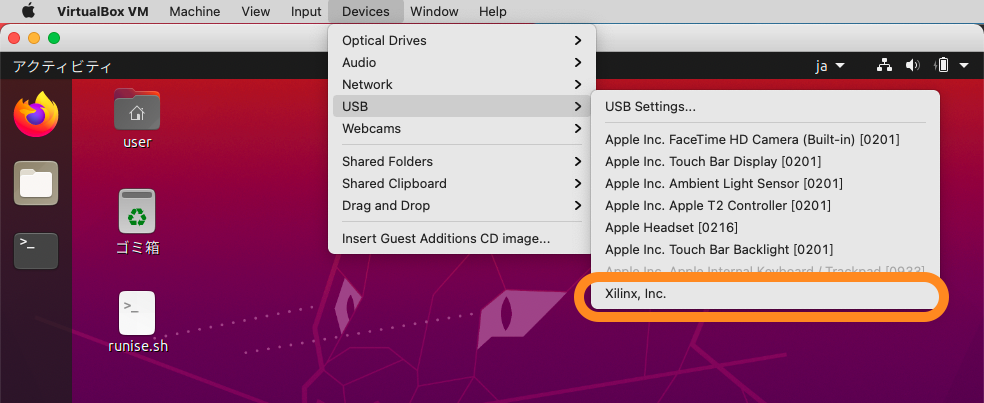This screenshot has width=984, height=403.
Task: Choose Insert Guest Additions CD image
Action: tap(461, 239)
